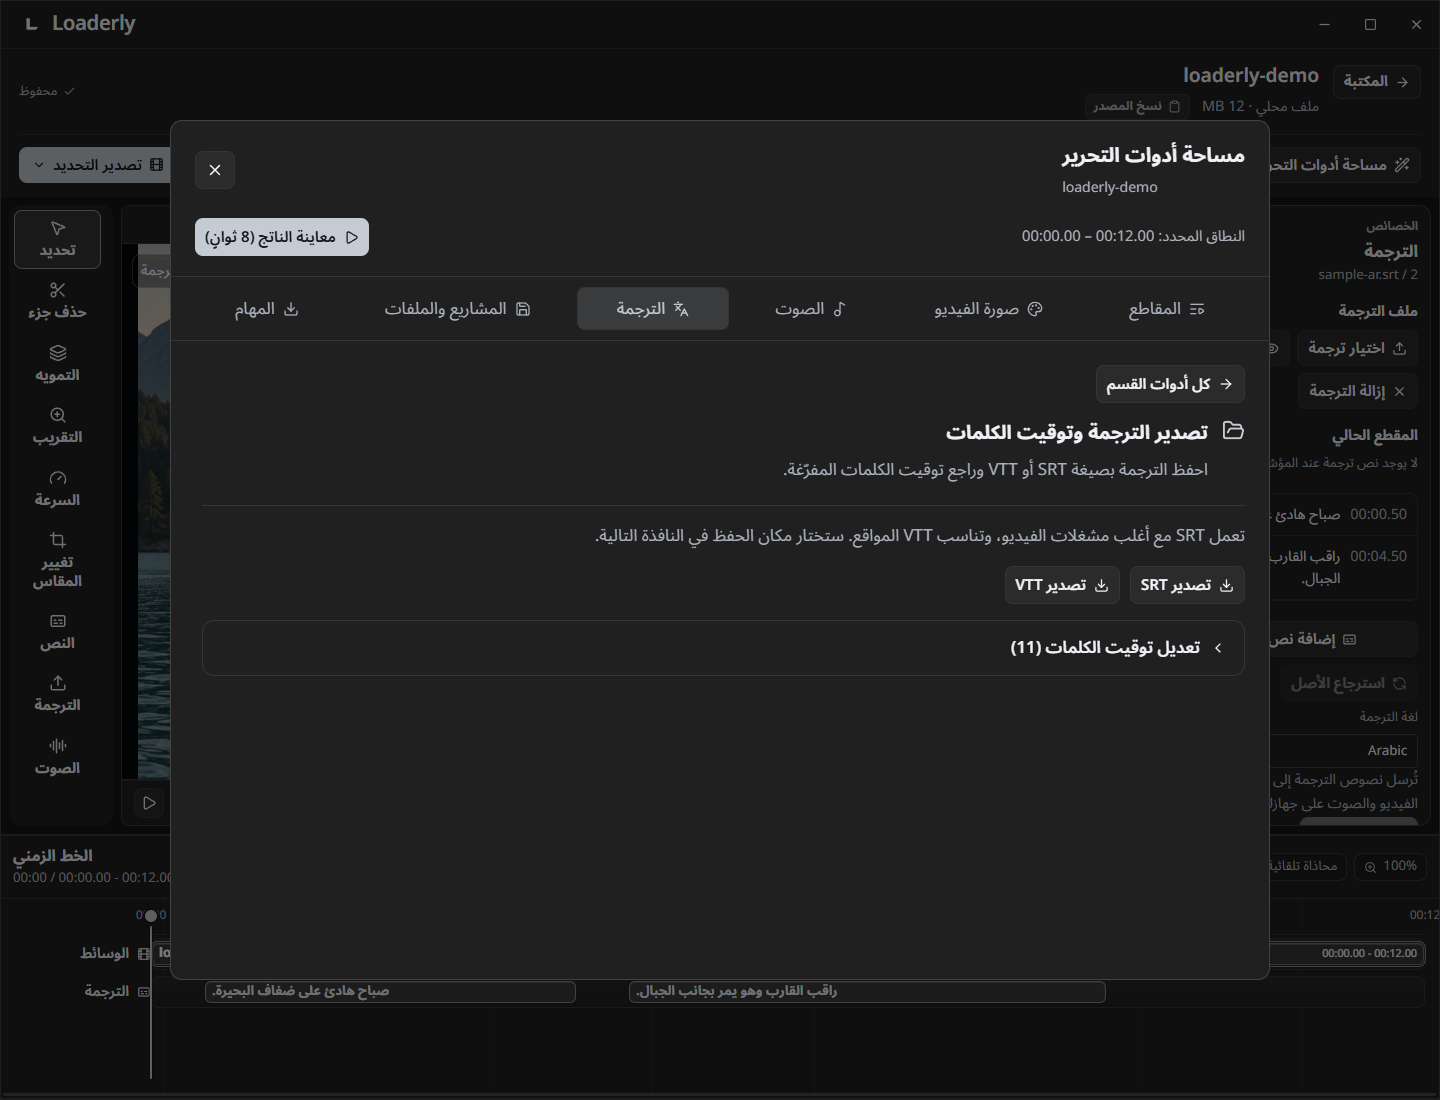Expand تعديل توقيت الكلمات (11) section

point(723,648)
